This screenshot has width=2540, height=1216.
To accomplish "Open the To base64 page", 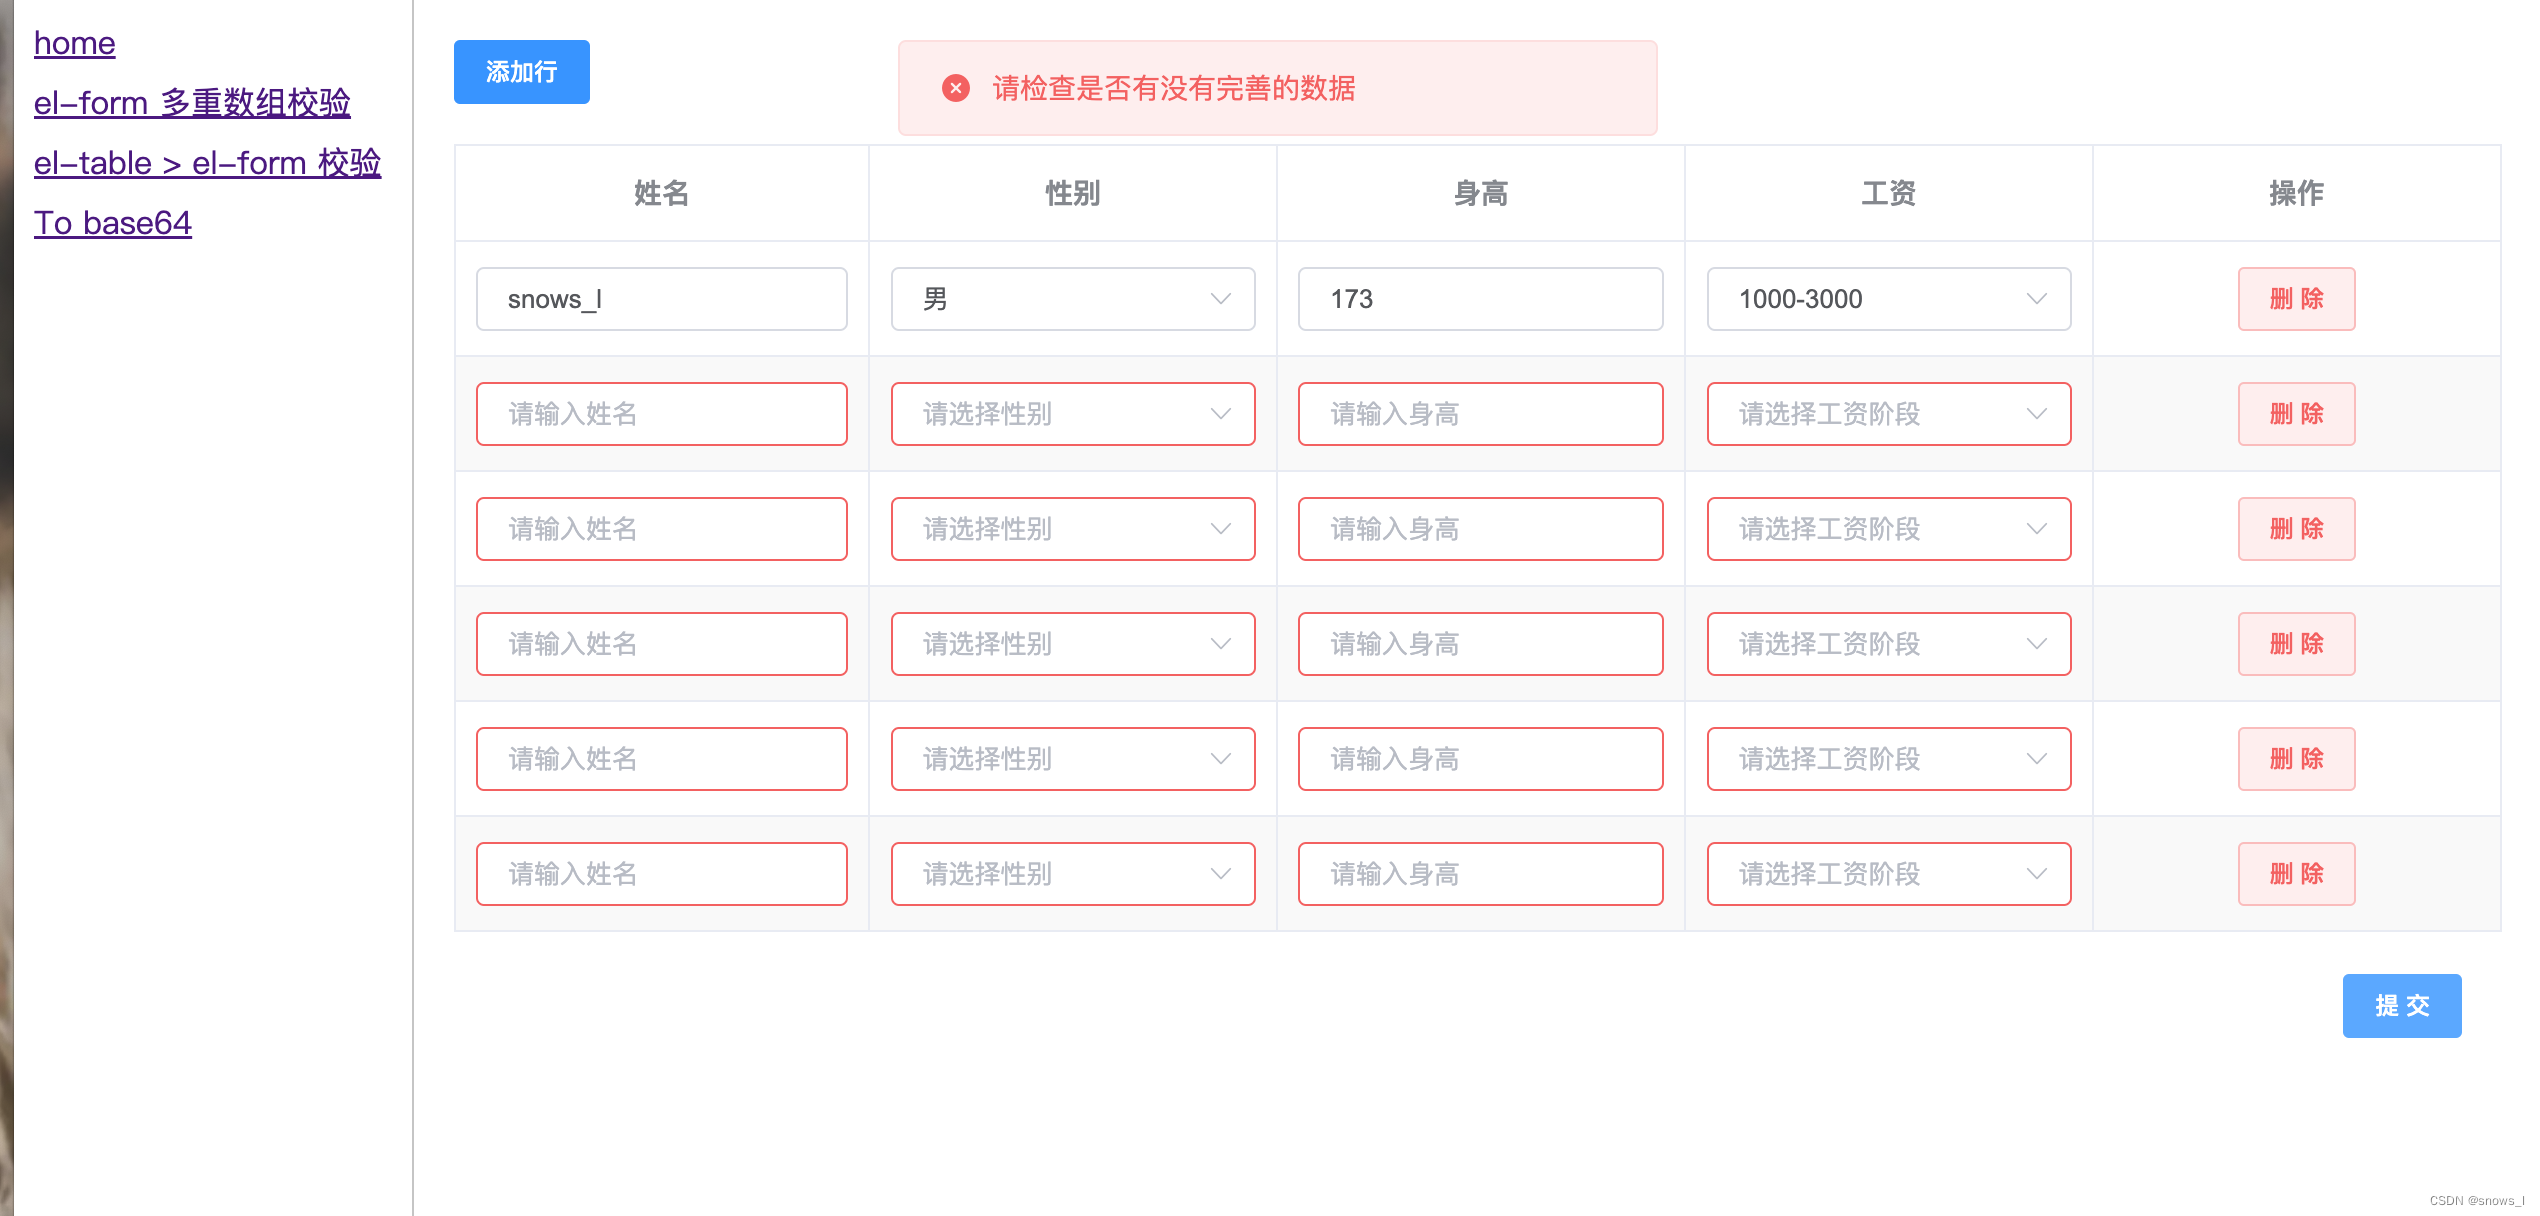I will tap(113, 222).
